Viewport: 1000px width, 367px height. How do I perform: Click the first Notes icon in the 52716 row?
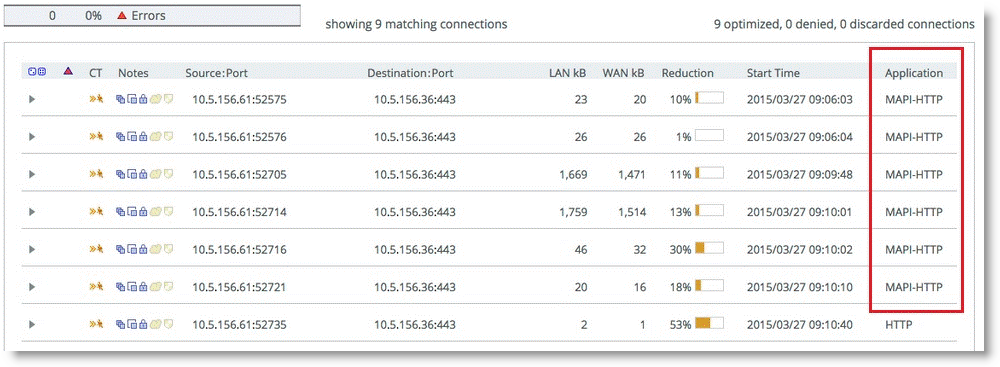click(121, 248)
